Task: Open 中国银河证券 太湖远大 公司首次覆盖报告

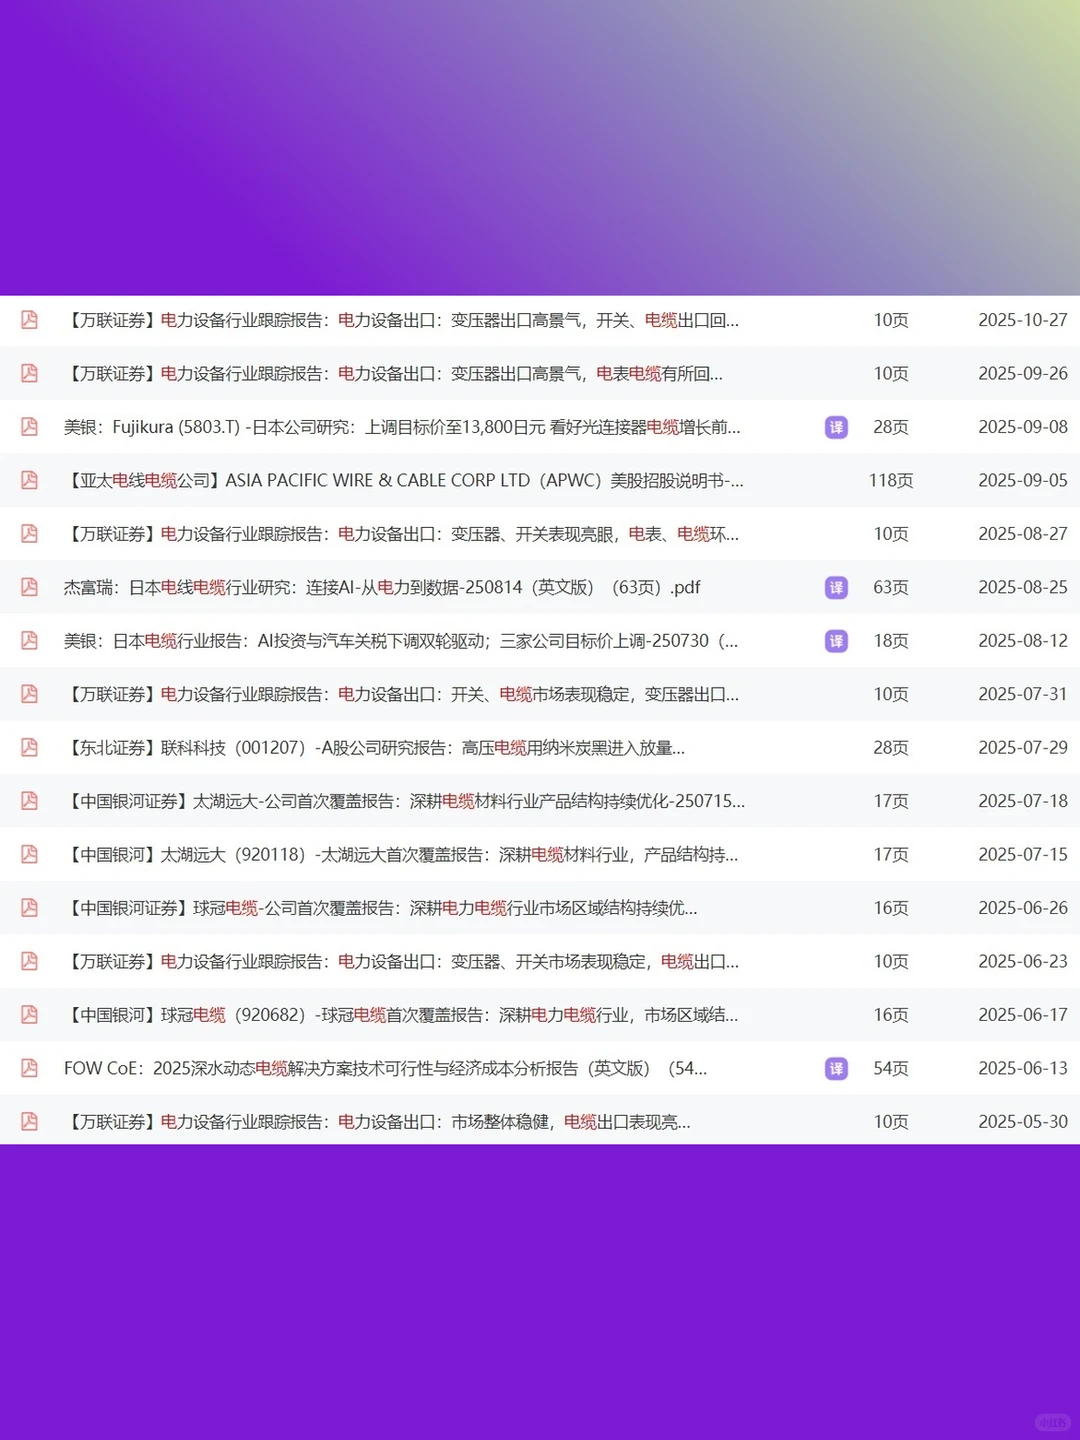Action: (x=405, y=801)
